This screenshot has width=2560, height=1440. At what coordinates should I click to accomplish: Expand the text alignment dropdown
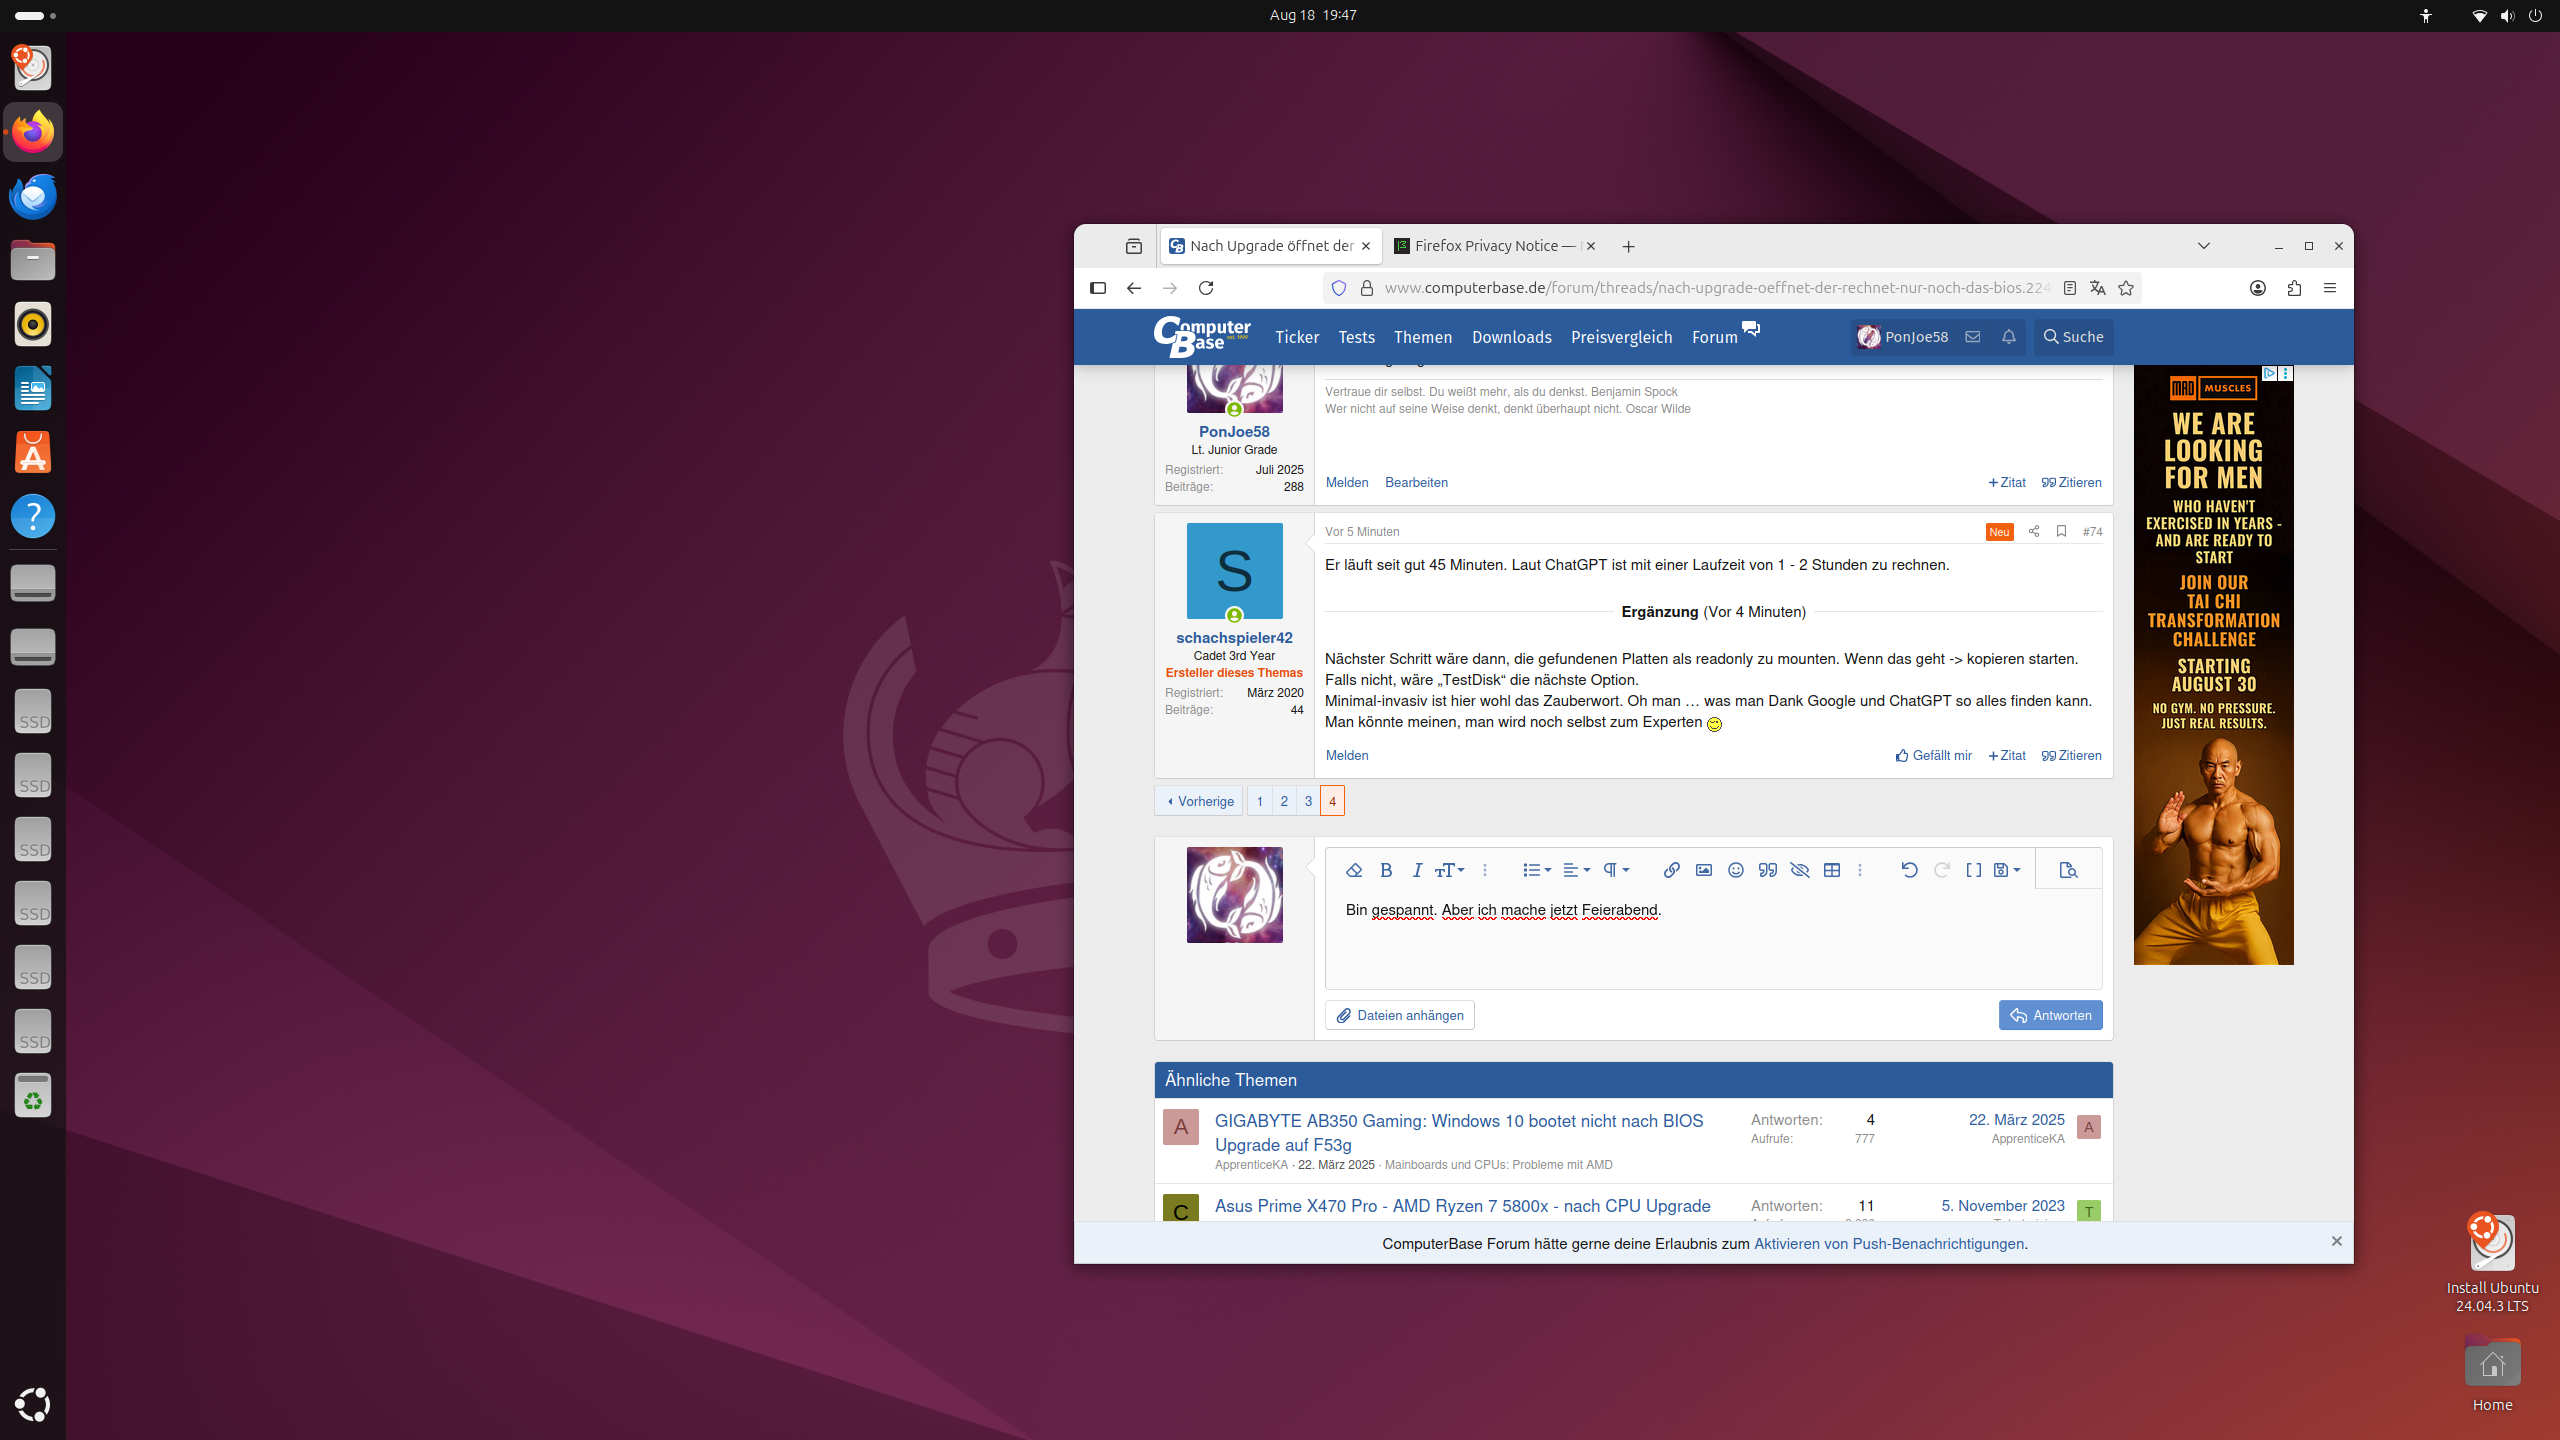pyautogui.click(x=1576, y=870)
